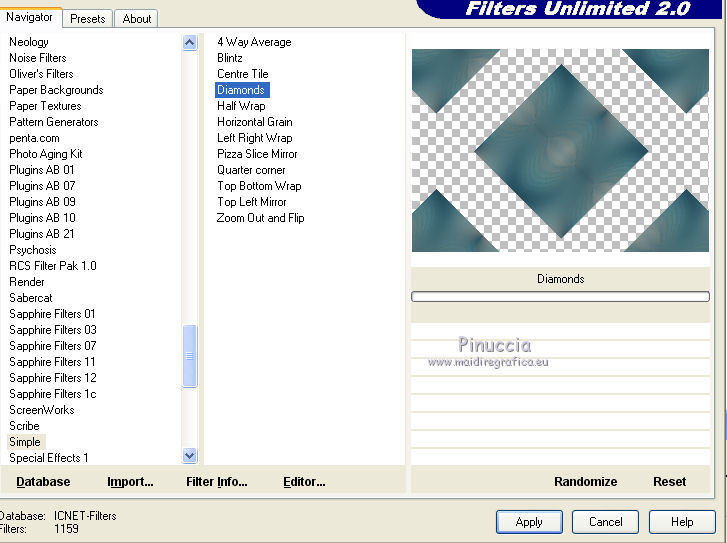The height and width of the screenshot is (543, 727).
Task: Click the category list scrollbar thumb
Action: (189, 356)
